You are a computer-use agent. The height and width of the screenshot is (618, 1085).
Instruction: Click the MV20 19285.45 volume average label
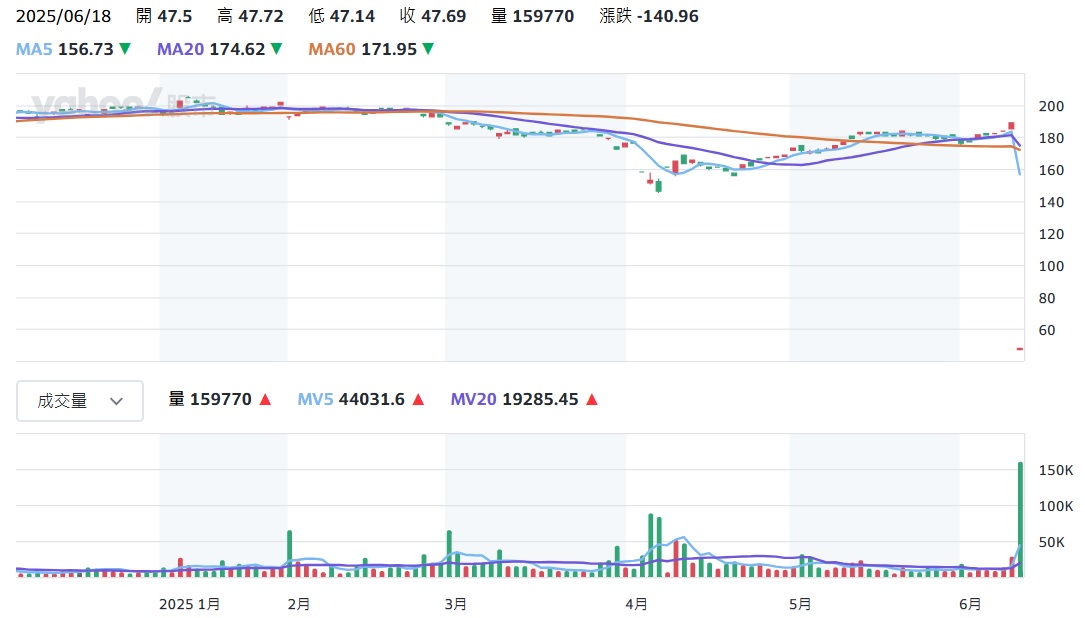pyautogui.click(x=524, y=399)
